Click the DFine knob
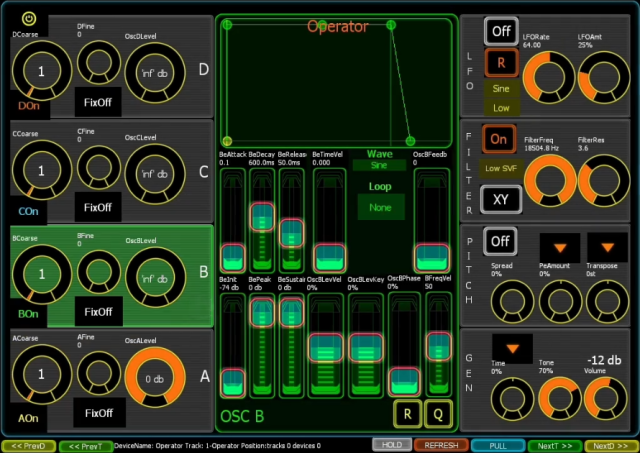This screenshot has width=640, height=453. [99, 62]
